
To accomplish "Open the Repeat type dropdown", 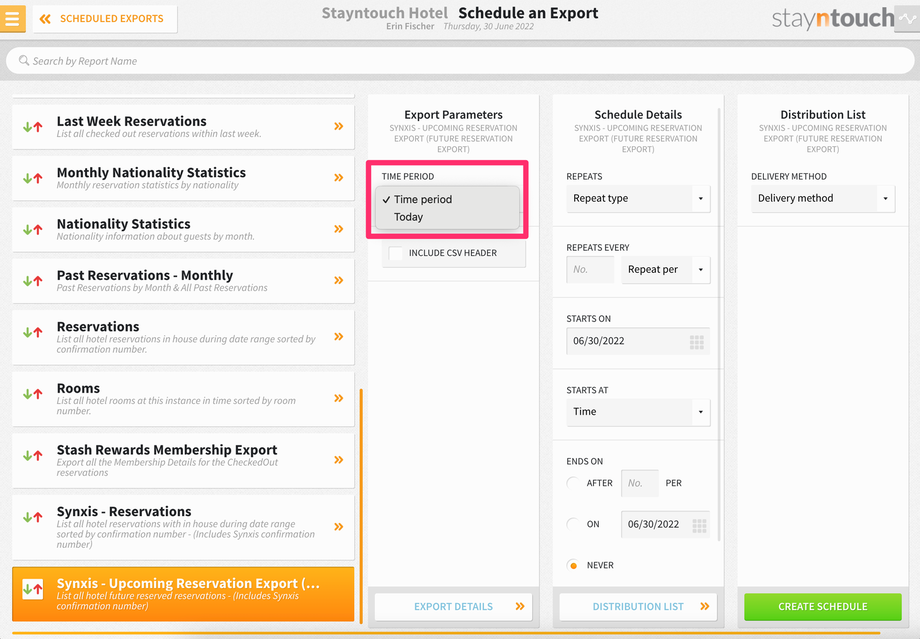I will pos(638,198).
